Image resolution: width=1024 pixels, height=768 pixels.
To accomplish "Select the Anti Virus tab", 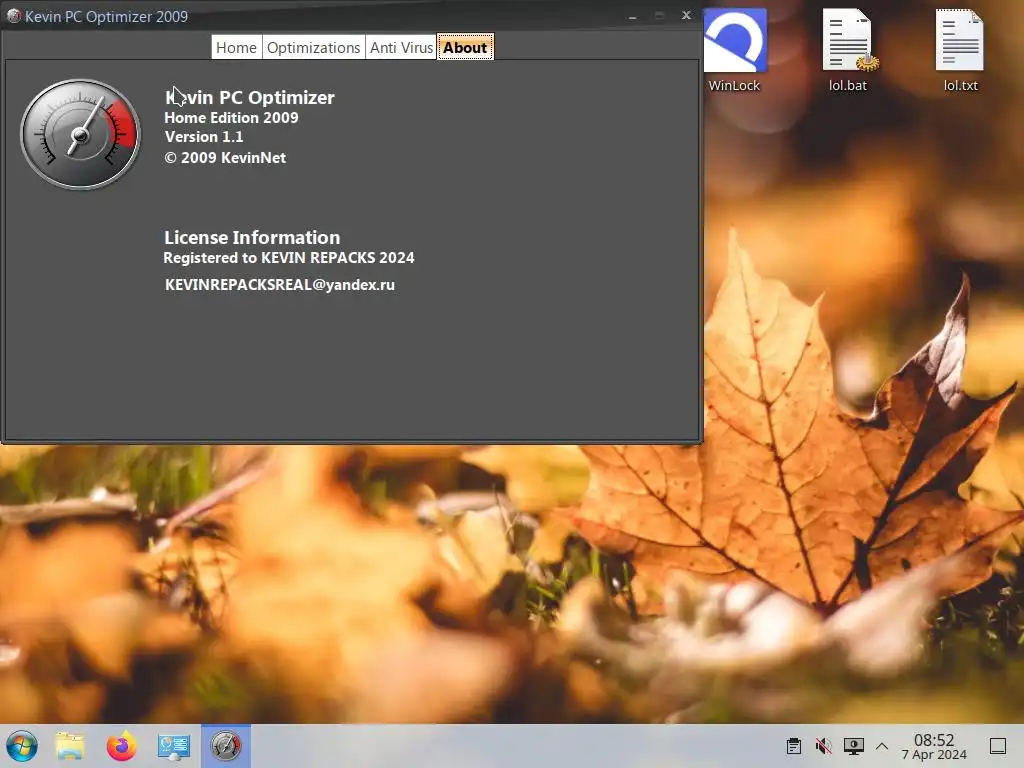I will point(401,48).
